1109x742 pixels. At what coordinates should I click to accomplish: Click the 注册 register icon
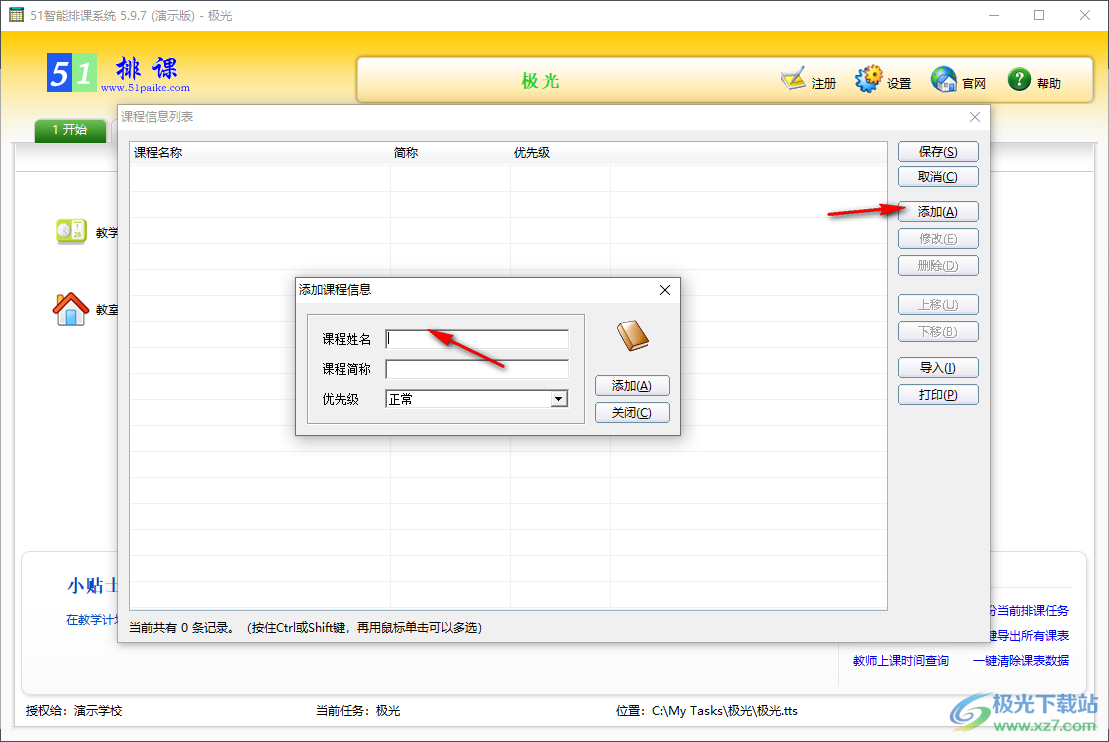click(x=793, y=79)
